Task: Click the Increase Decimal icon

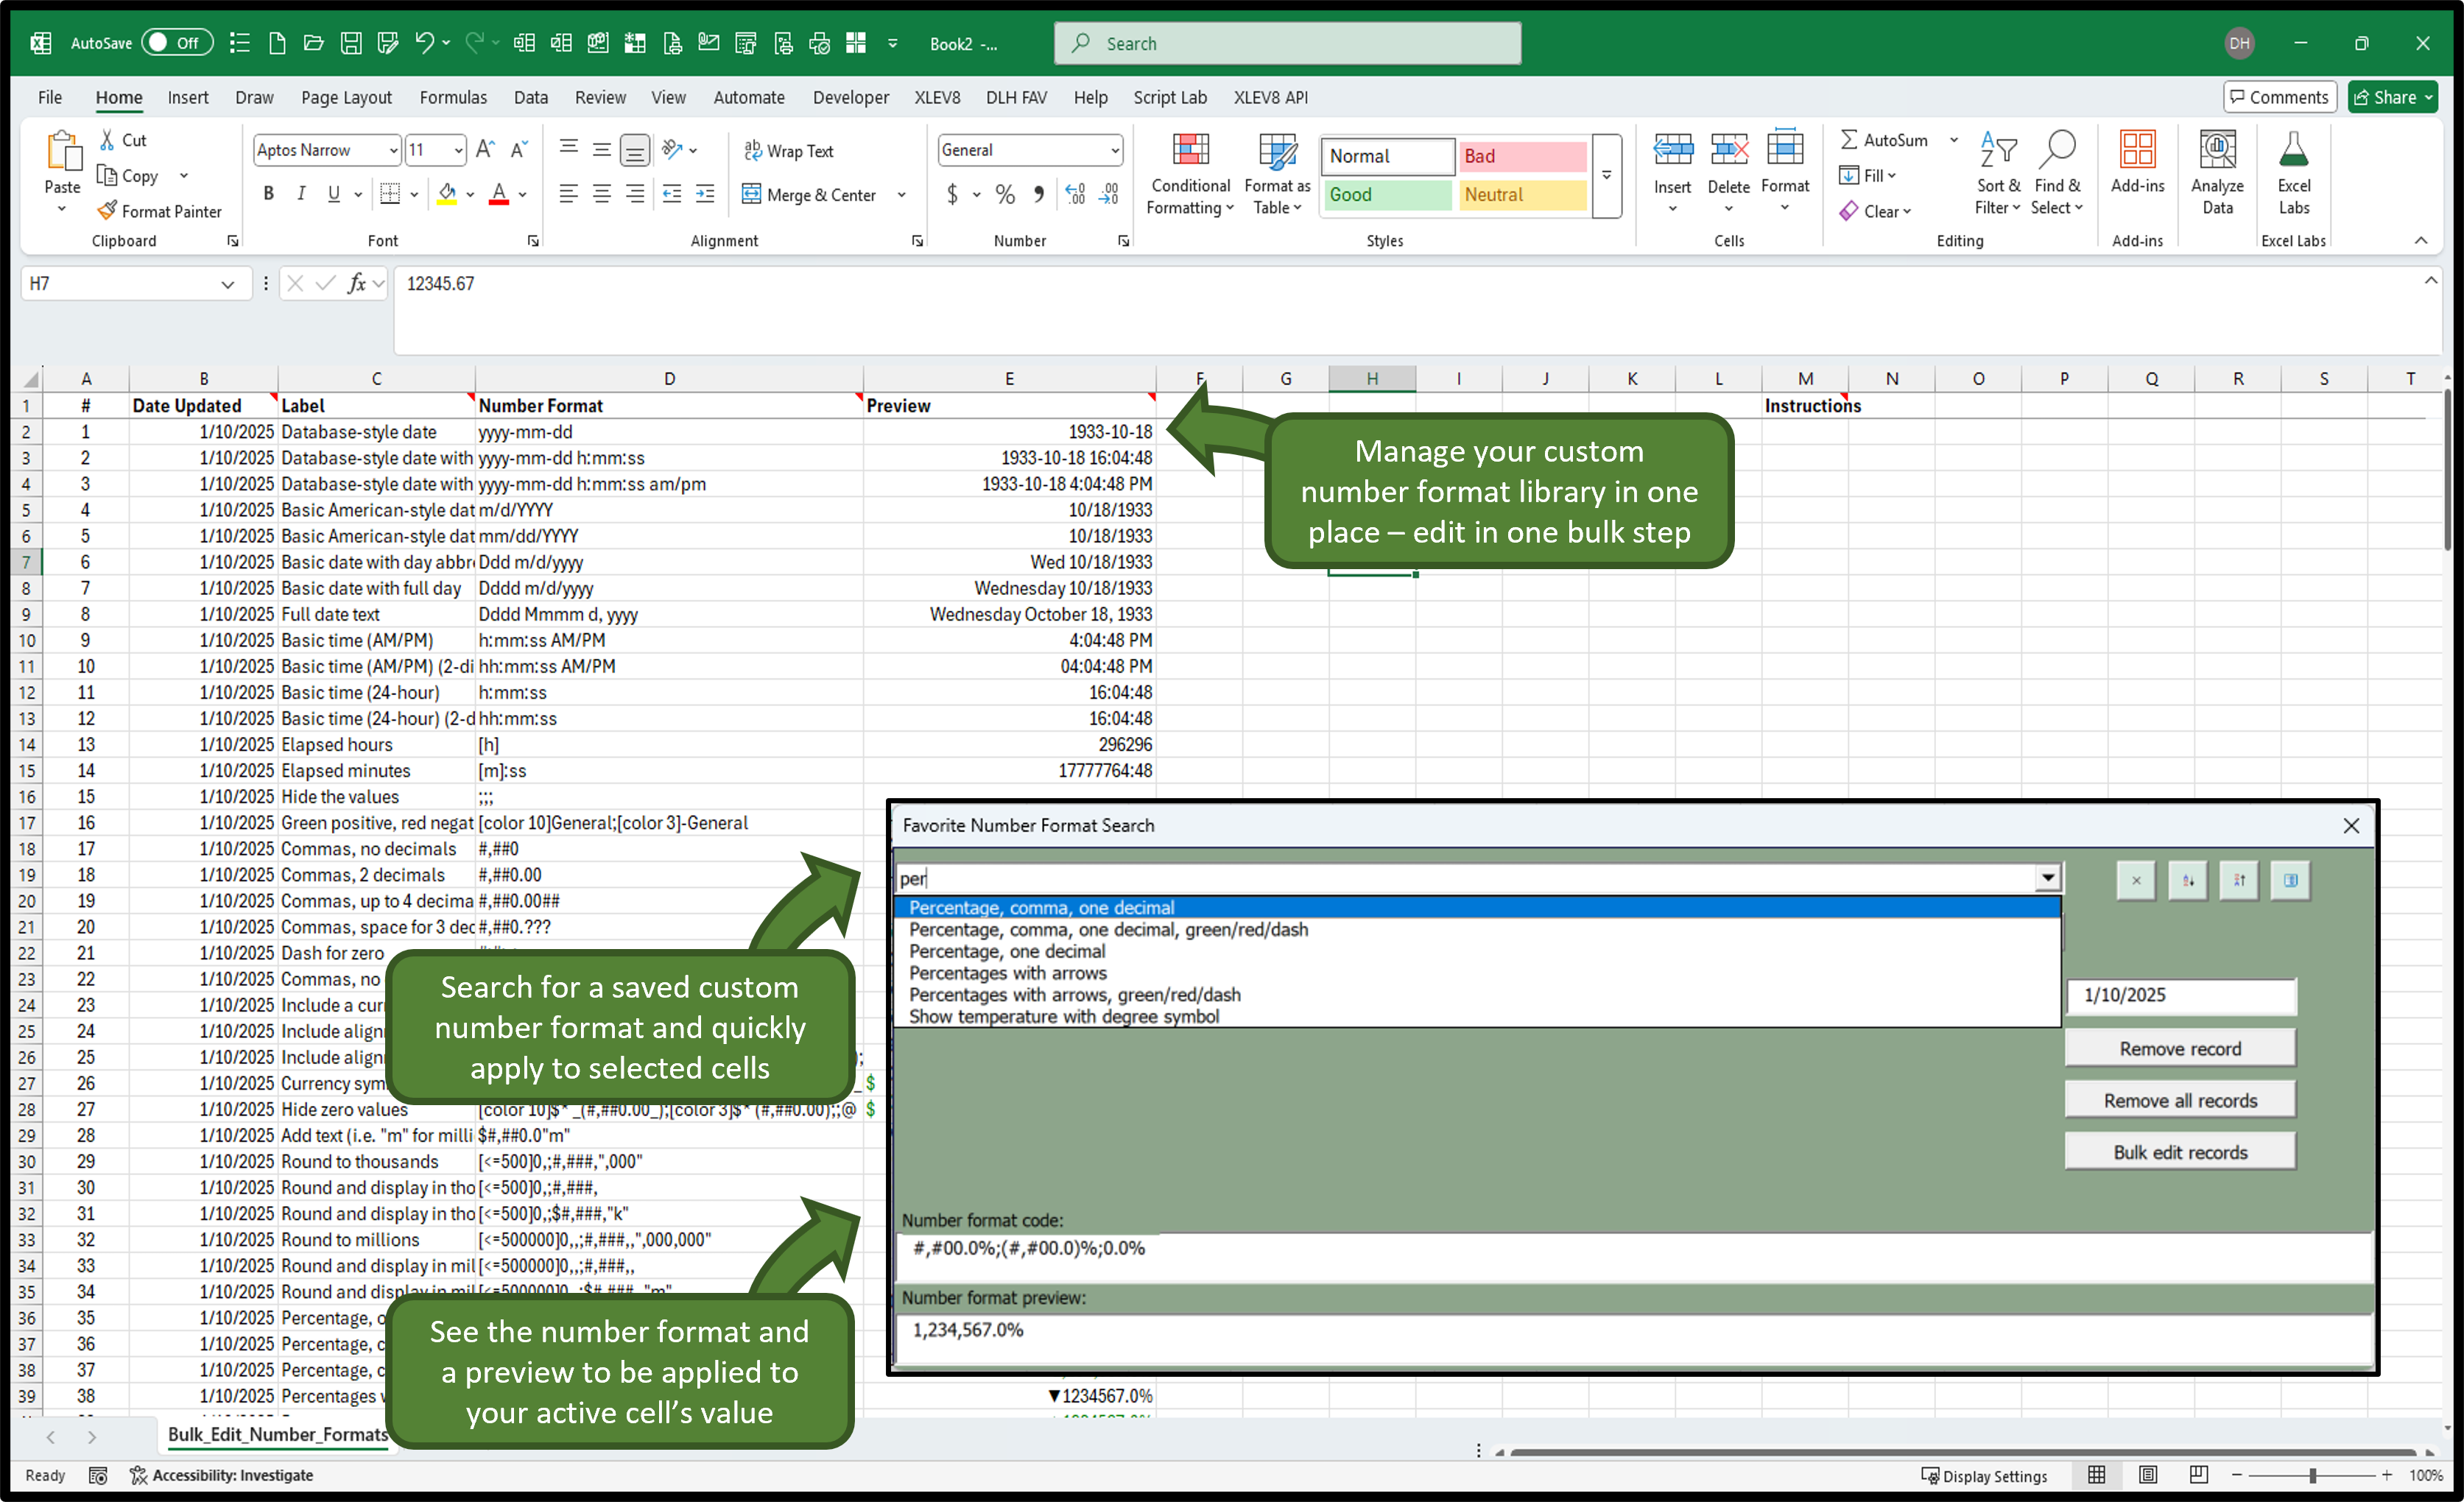Action: [1075, 195]
